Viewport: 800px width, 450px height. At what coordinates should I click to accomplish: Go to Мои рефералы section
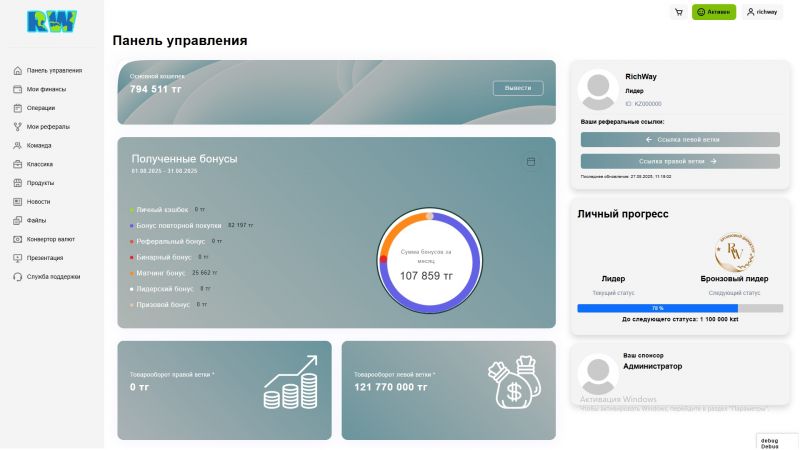[48, 127]
